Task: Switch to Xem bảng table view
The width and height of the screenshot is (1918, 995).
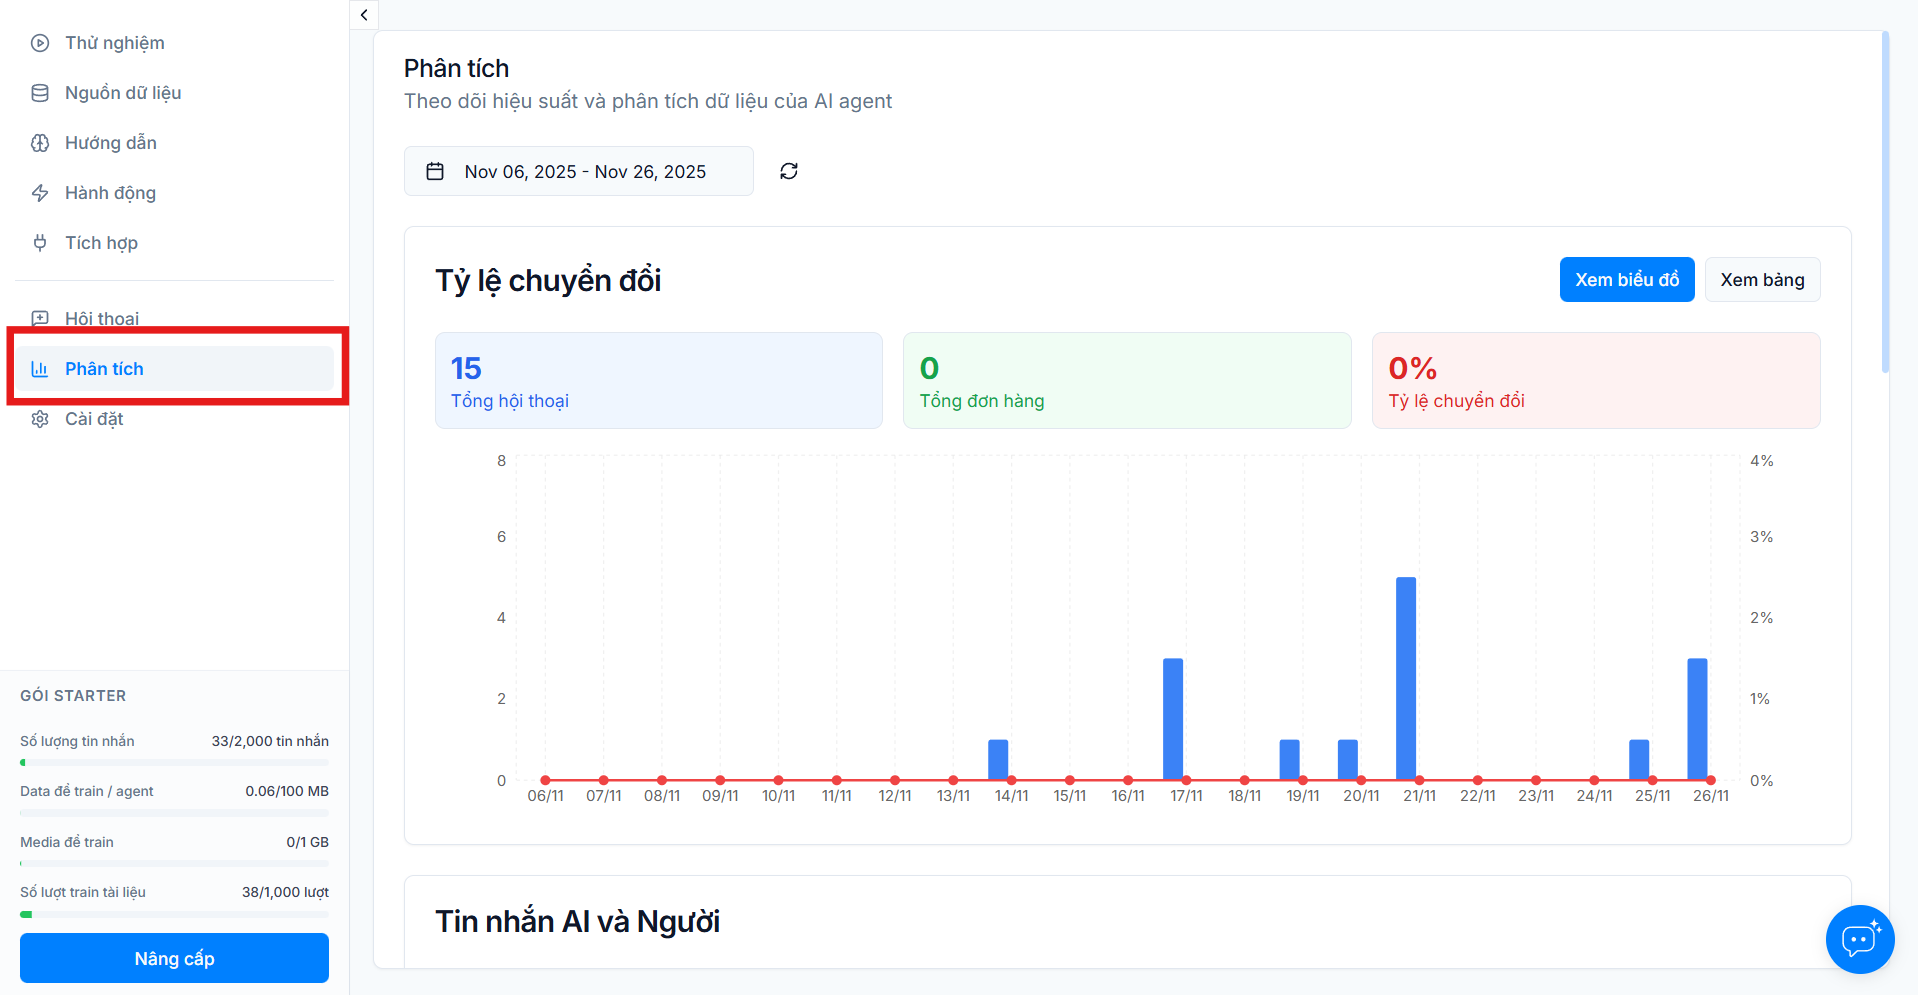Action: point(1762,280)
